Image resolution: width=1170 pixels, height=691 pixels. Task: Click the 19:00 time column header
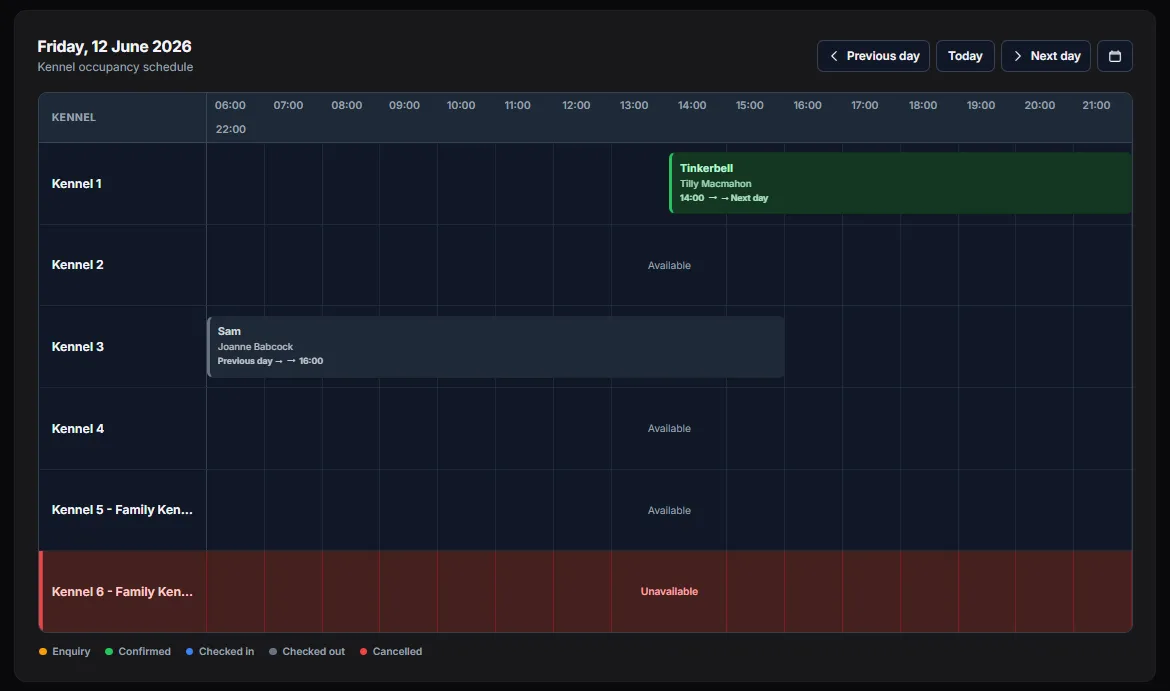tap(980, 105)
